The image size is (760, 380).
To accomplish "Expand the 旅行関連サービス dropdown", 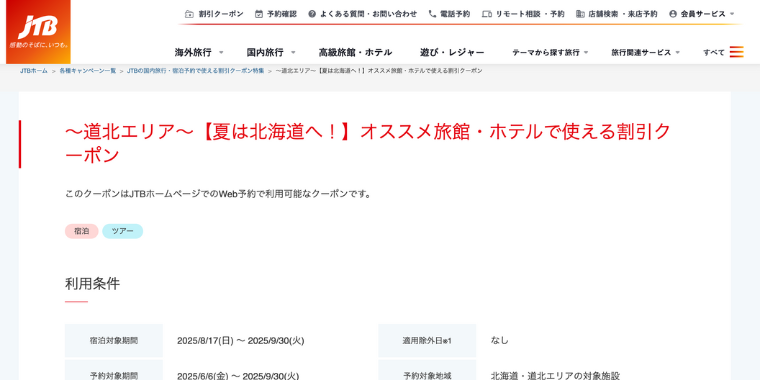I will 646,52.
